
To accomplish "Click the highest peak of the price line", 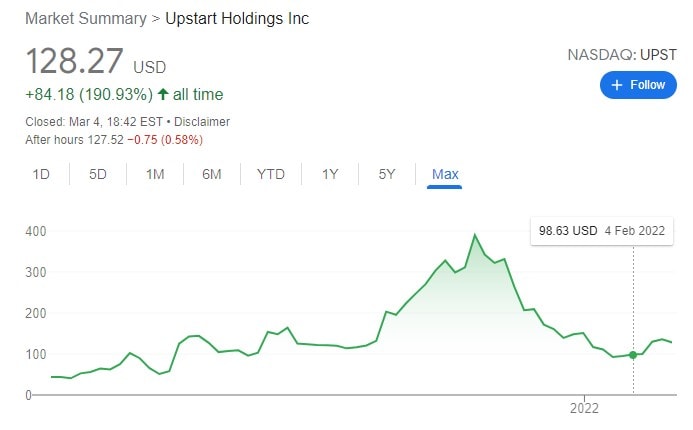I will (475, 235).
